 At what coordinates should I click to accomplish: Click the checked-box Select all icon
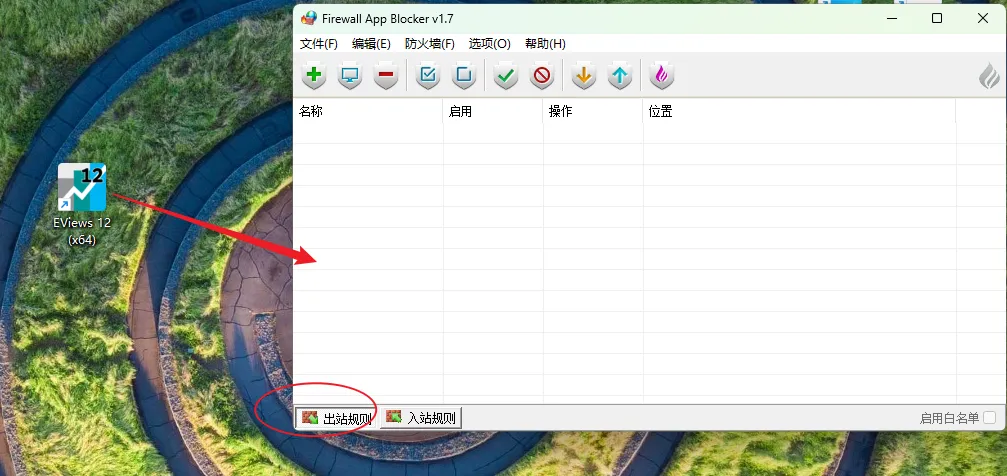[x=428, y=76]
